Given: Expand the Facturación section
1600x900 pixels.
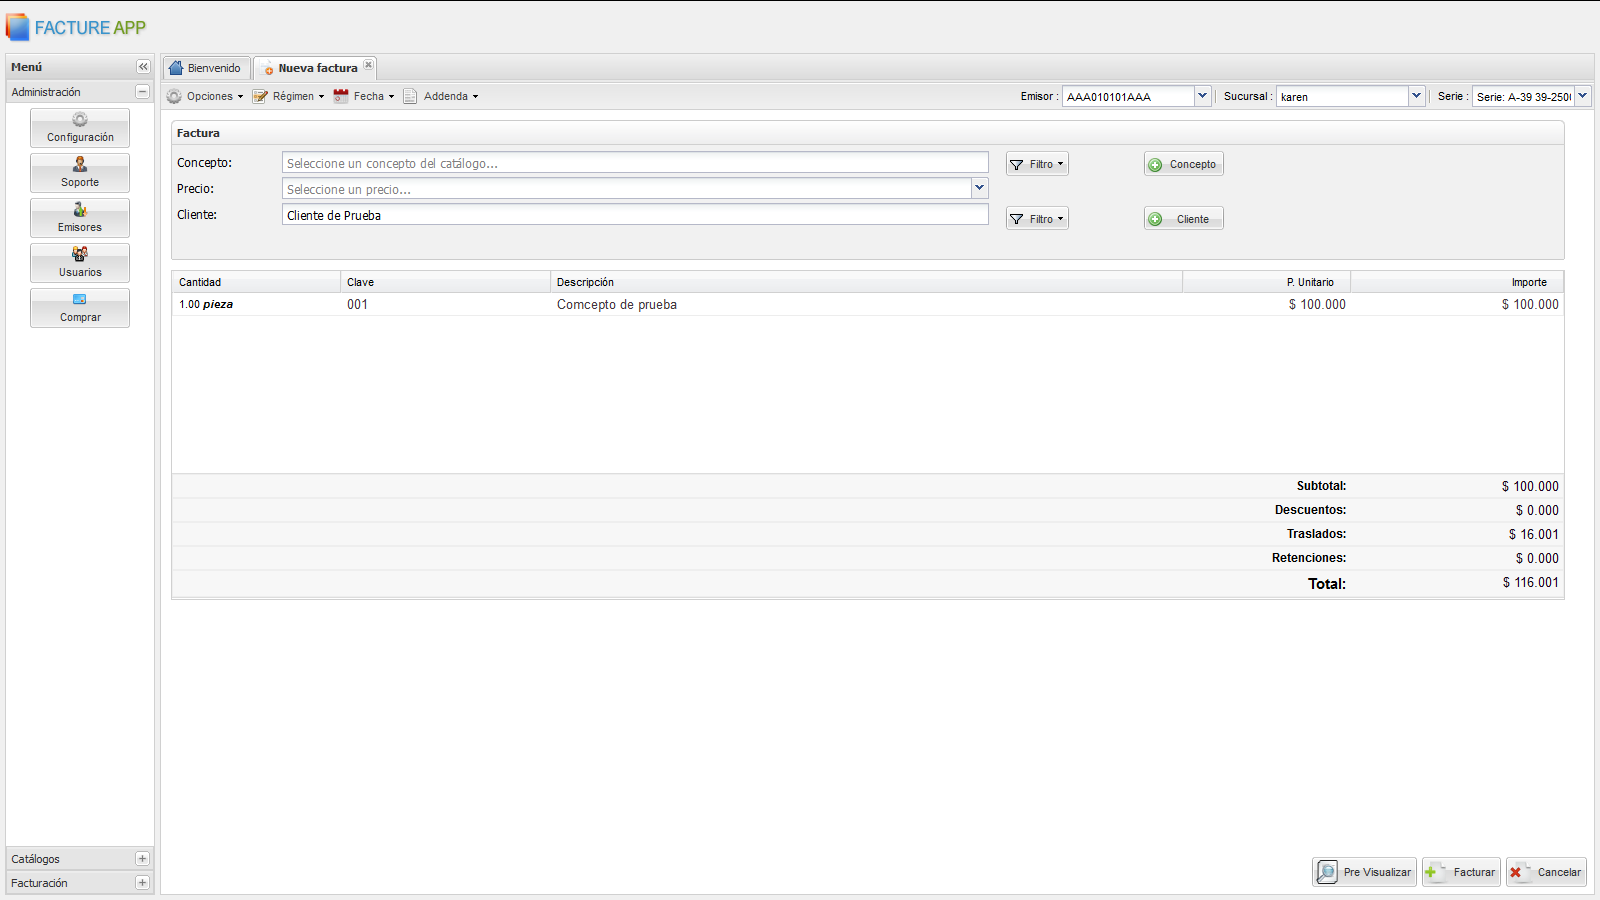Looking at the screenshot, I should 142,883.
